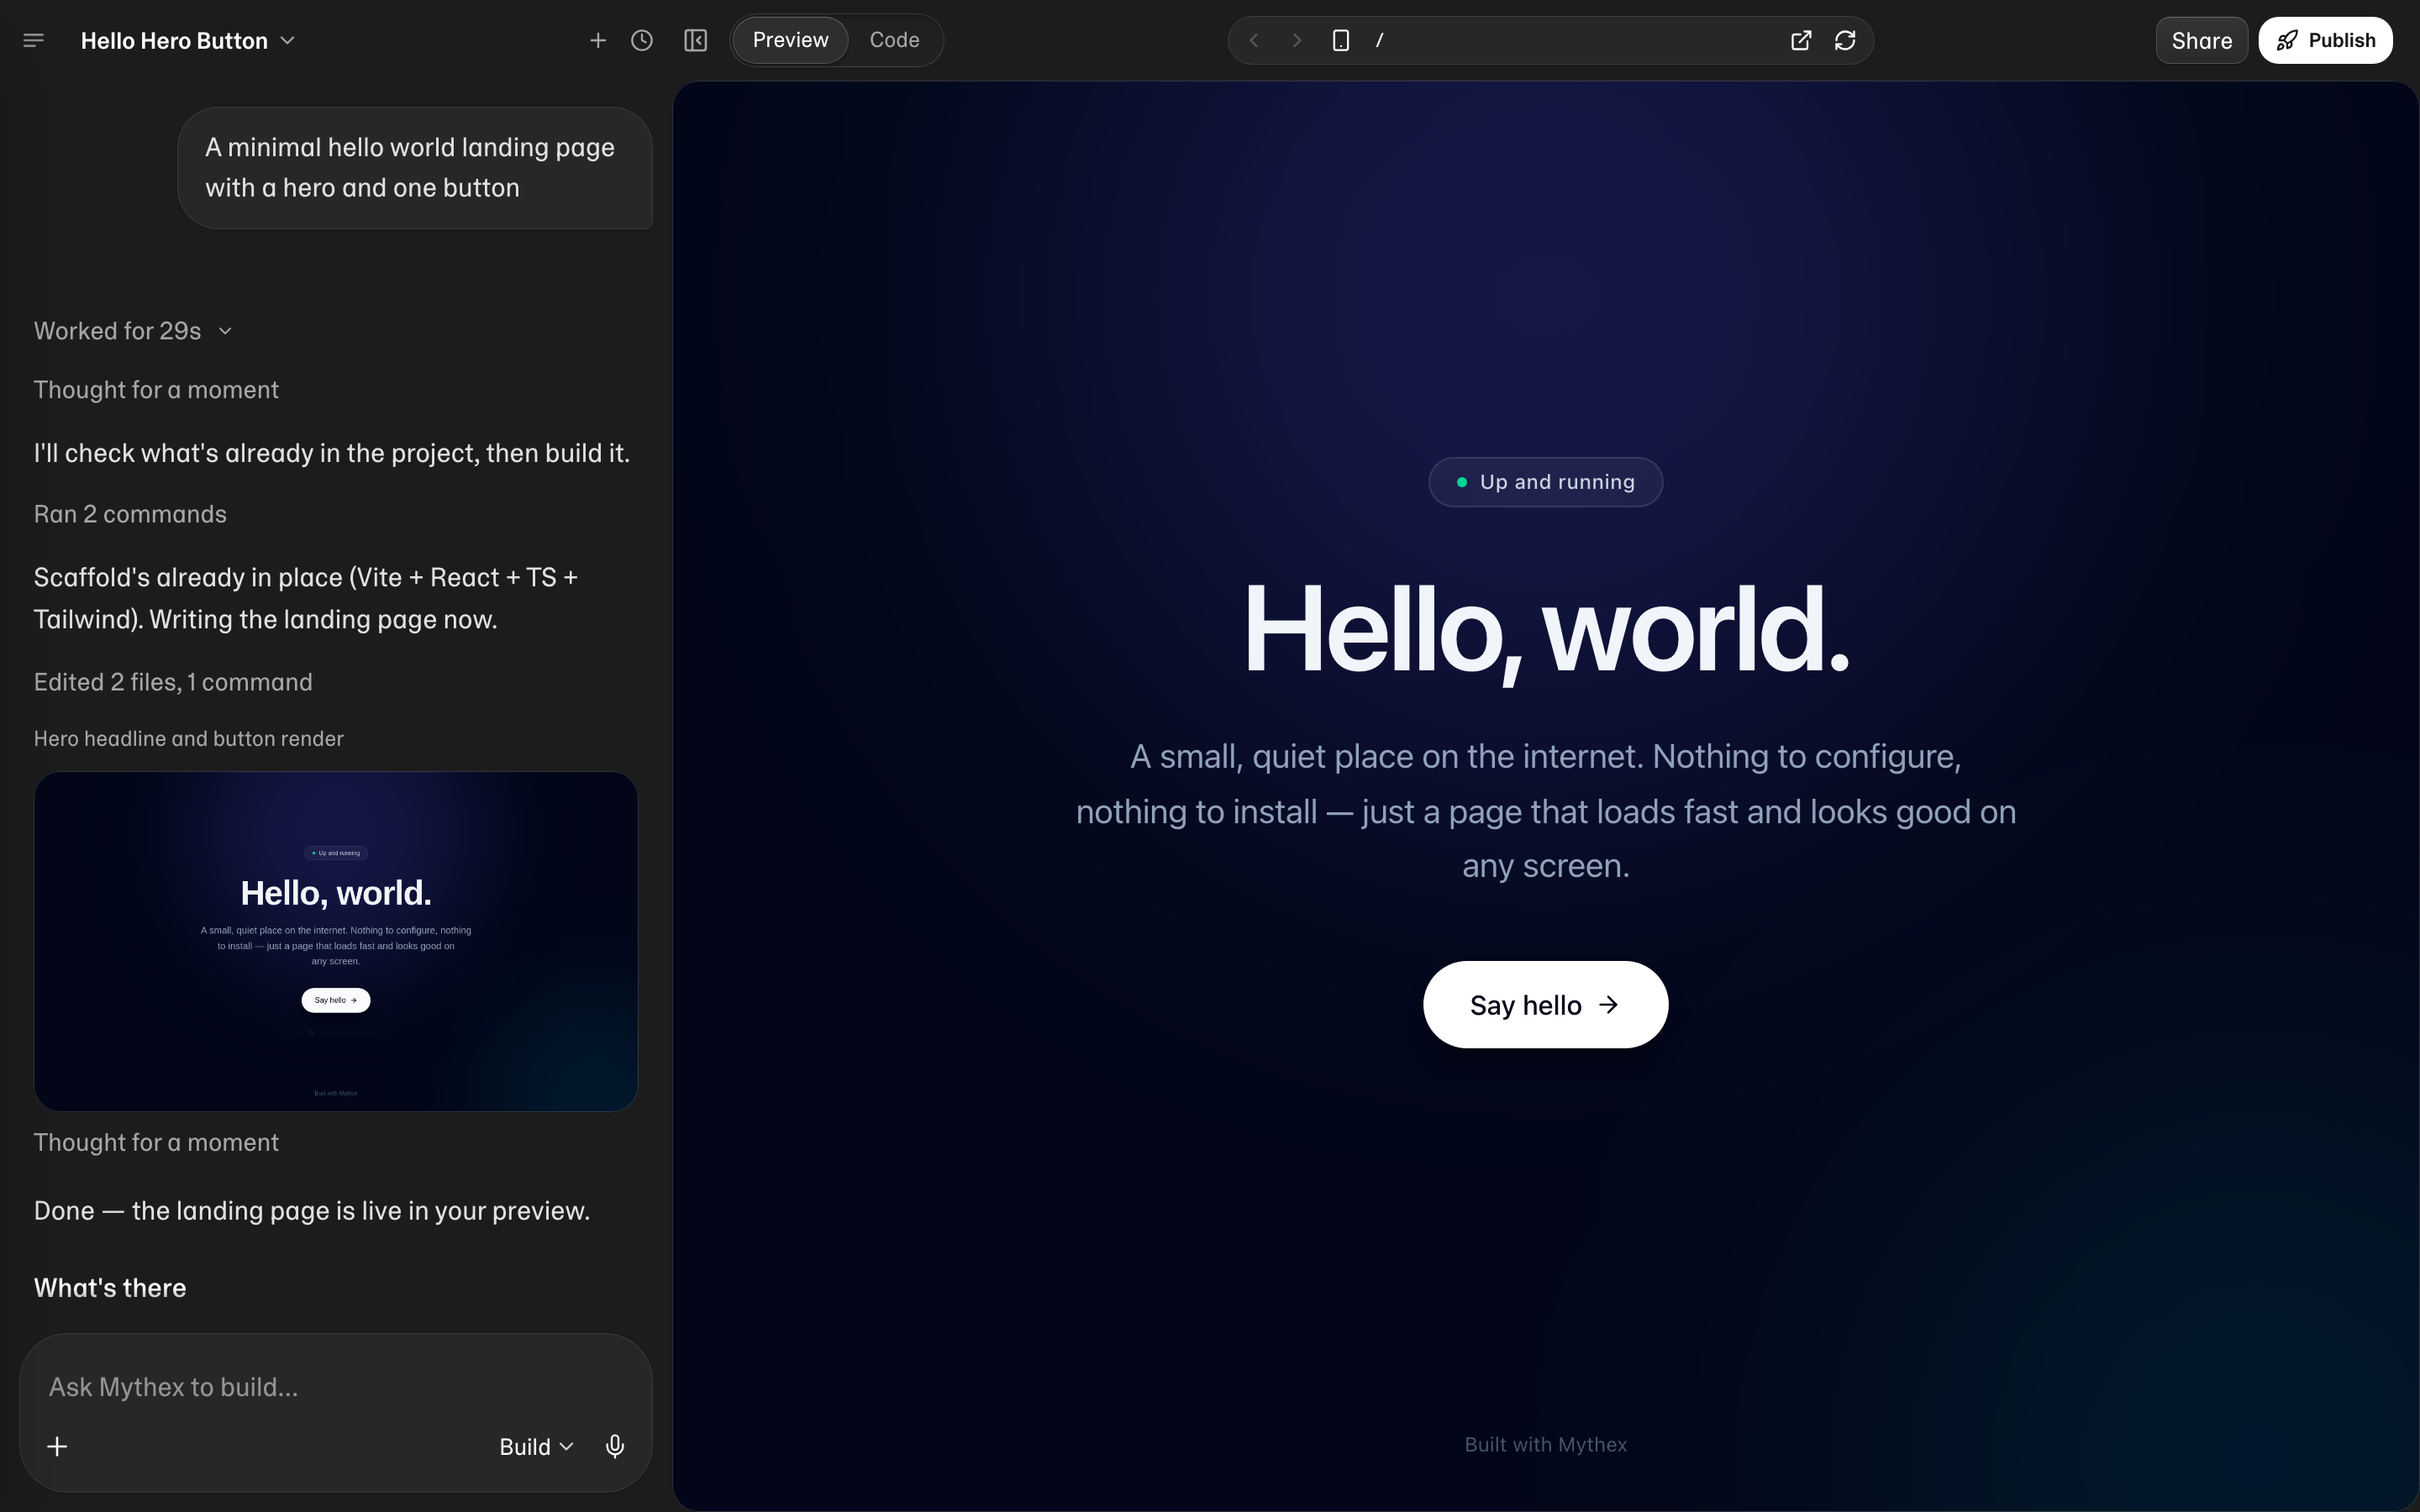
Task: Click the Share button
Action: [x=2201, y=40]
